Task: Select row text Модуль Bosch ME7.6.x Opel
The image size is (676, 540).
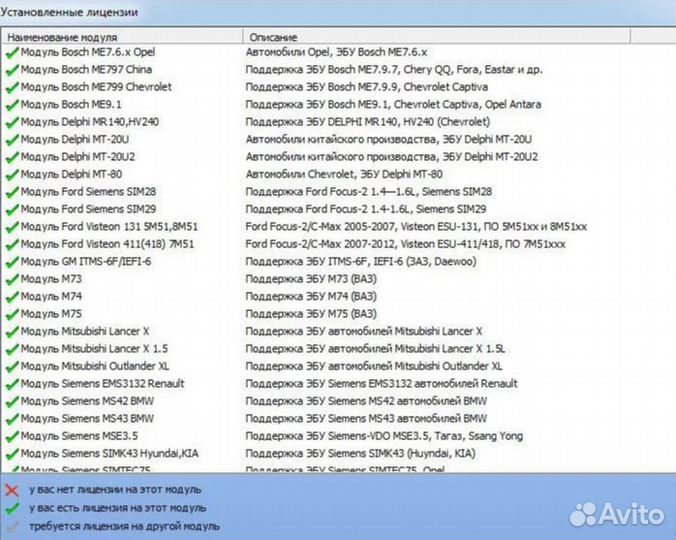Action: click(88, 52)
